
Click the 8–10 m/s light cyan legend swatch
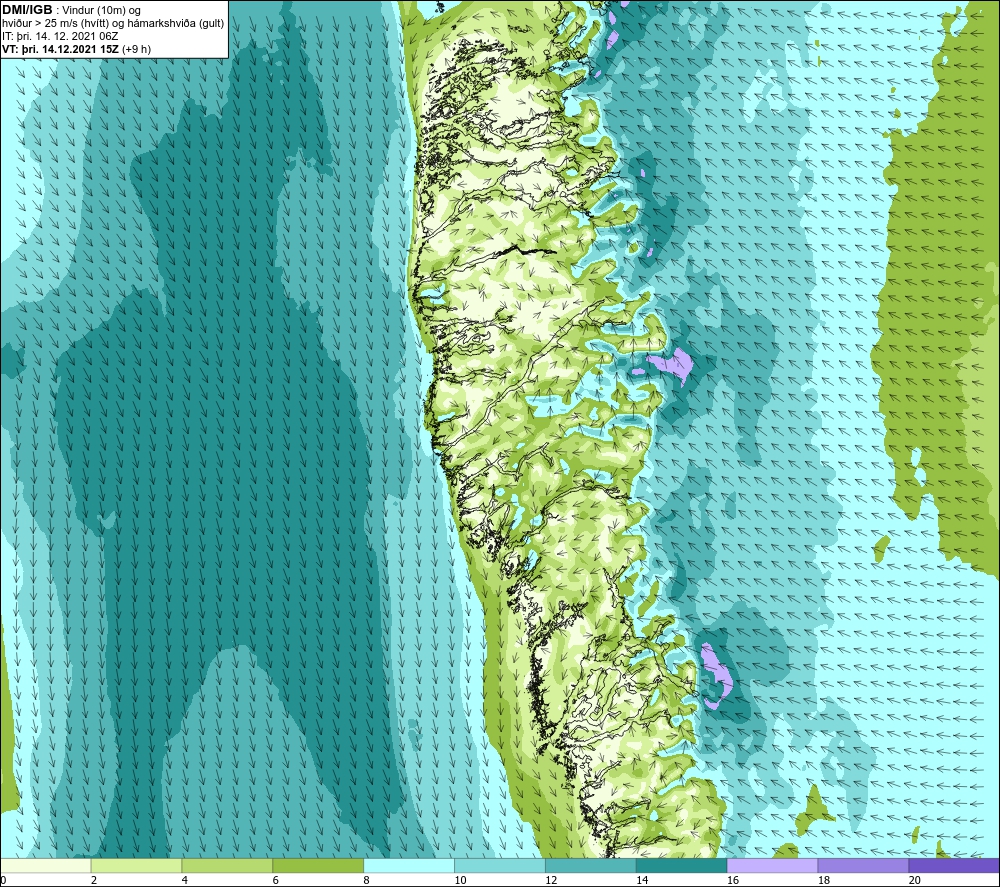tap(409, 865)
